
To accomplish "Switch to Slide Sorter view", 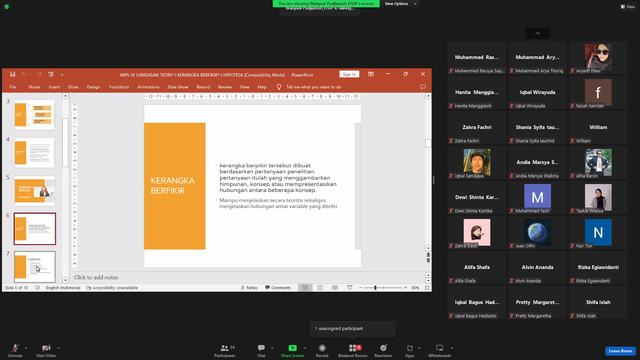I will pos(320,288).
